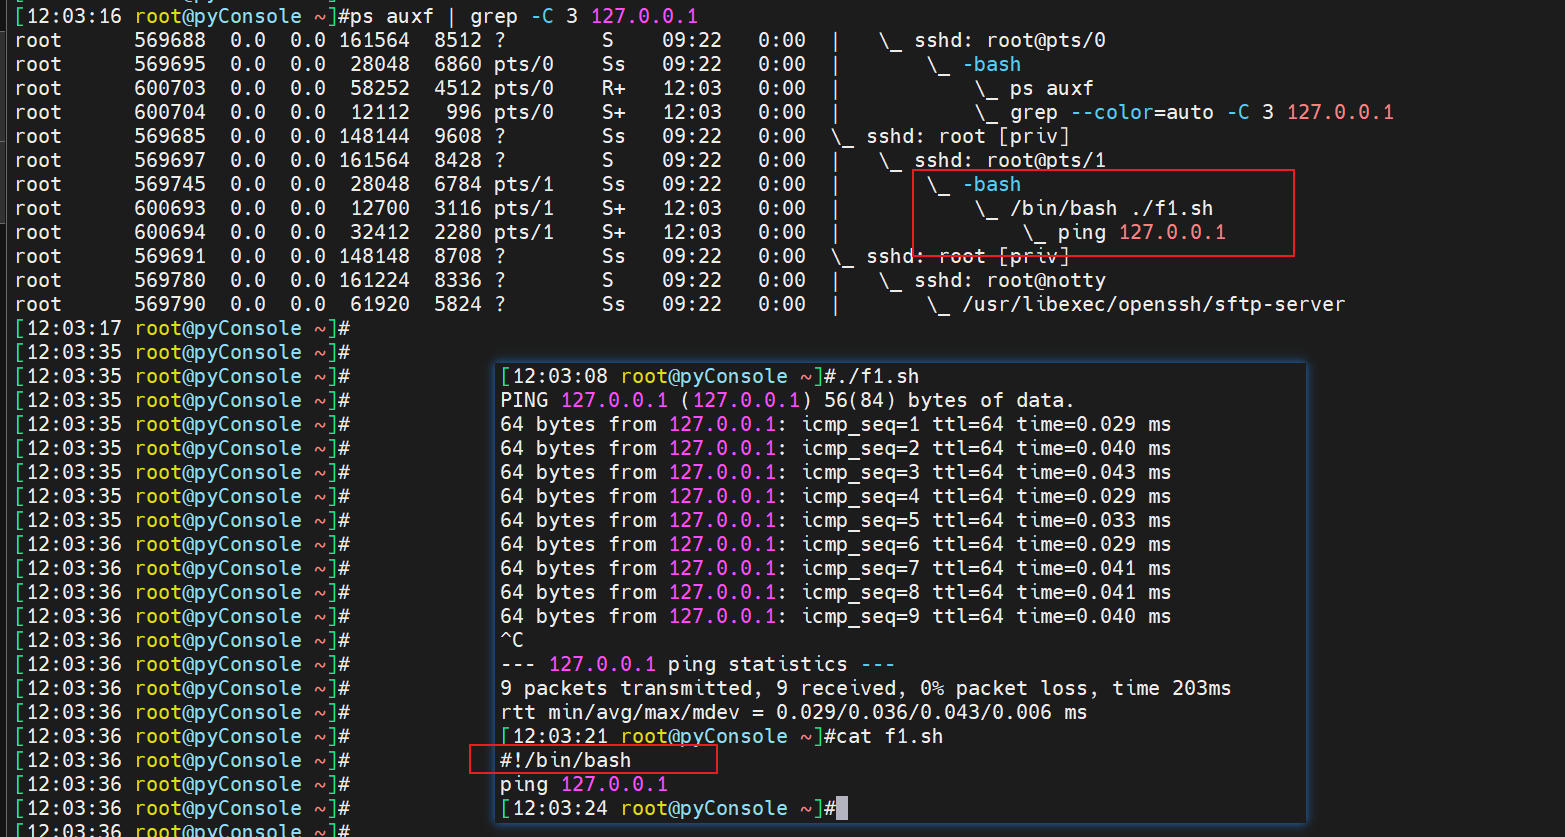The image size is (1565, 837).
Task: Click the icmp_seq=2 ping reply line
Action: click(835, 448)
